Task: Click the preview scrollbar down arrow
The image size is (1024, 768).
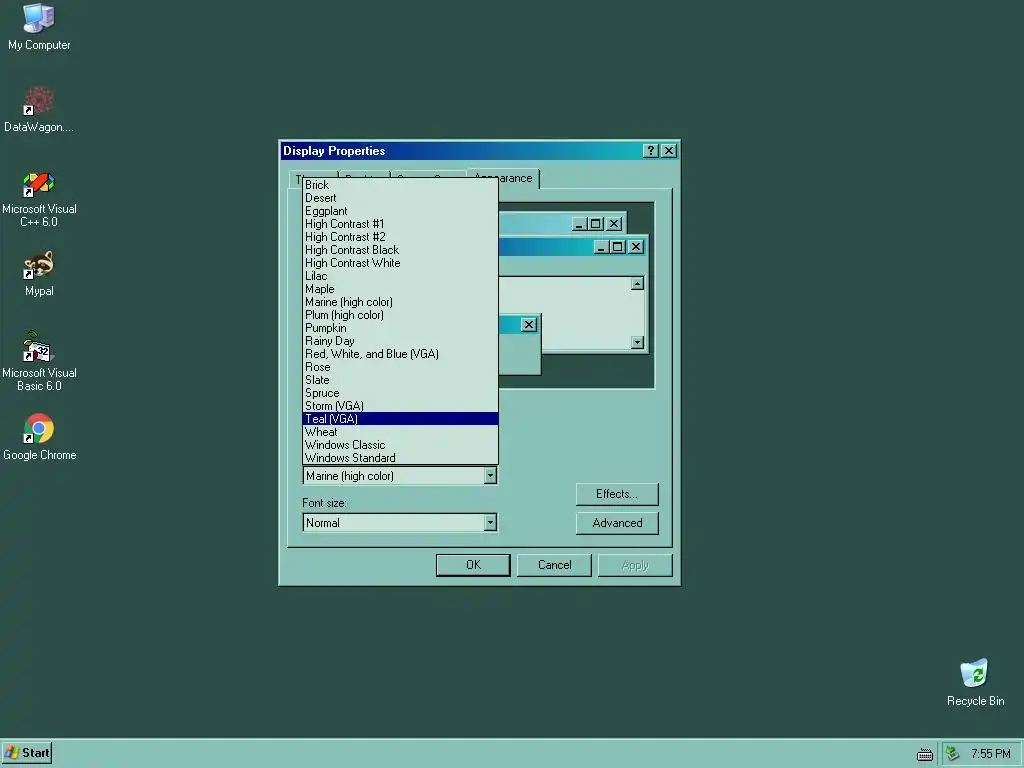Action: pos(637,342)
